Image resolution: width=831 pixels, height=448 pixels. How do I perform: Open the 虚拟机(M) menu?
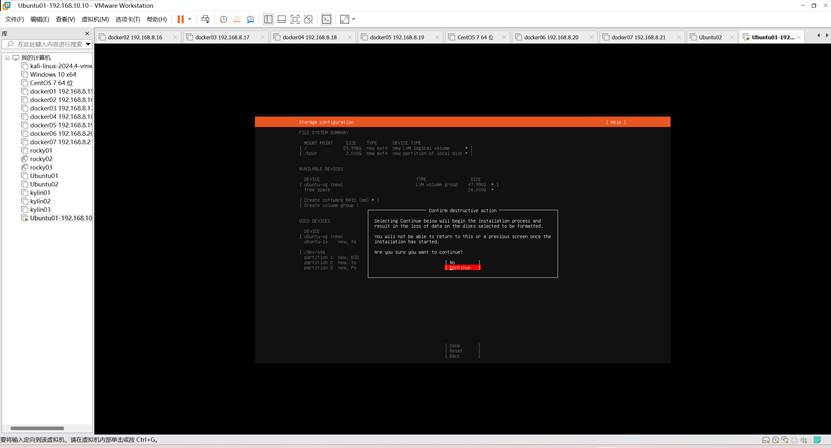pyautogui.click(x=95, y=19)
